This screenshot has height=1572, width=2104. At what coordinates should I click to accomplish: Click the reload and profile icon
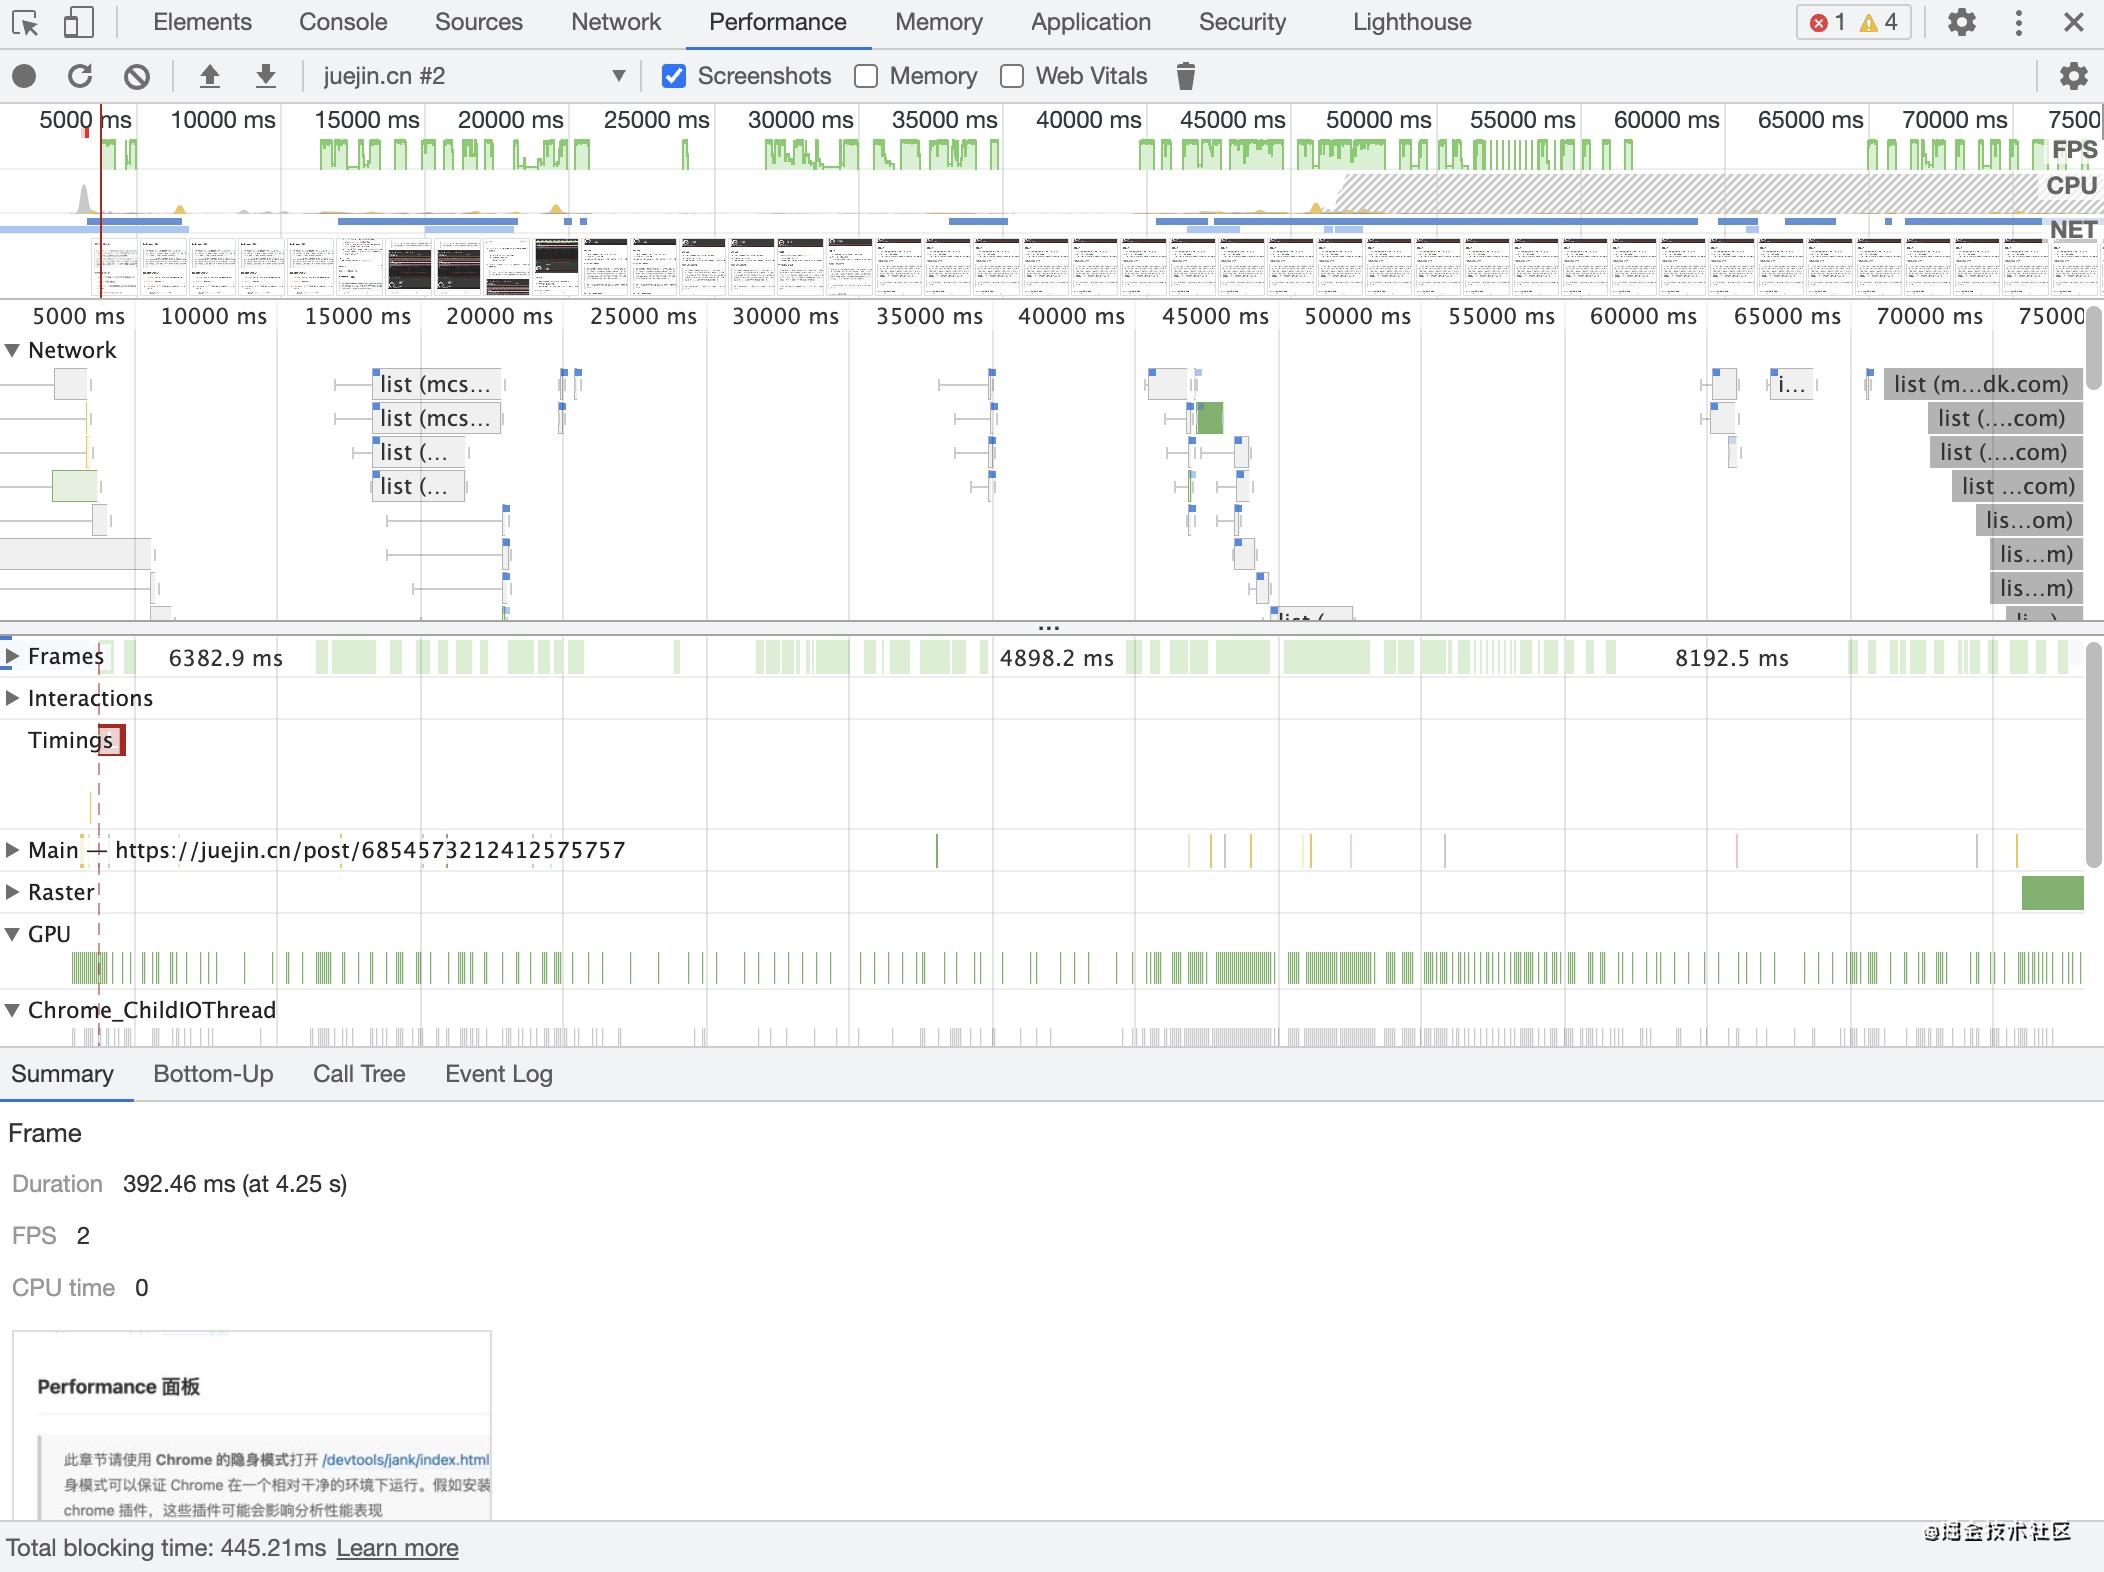point(80,76)
